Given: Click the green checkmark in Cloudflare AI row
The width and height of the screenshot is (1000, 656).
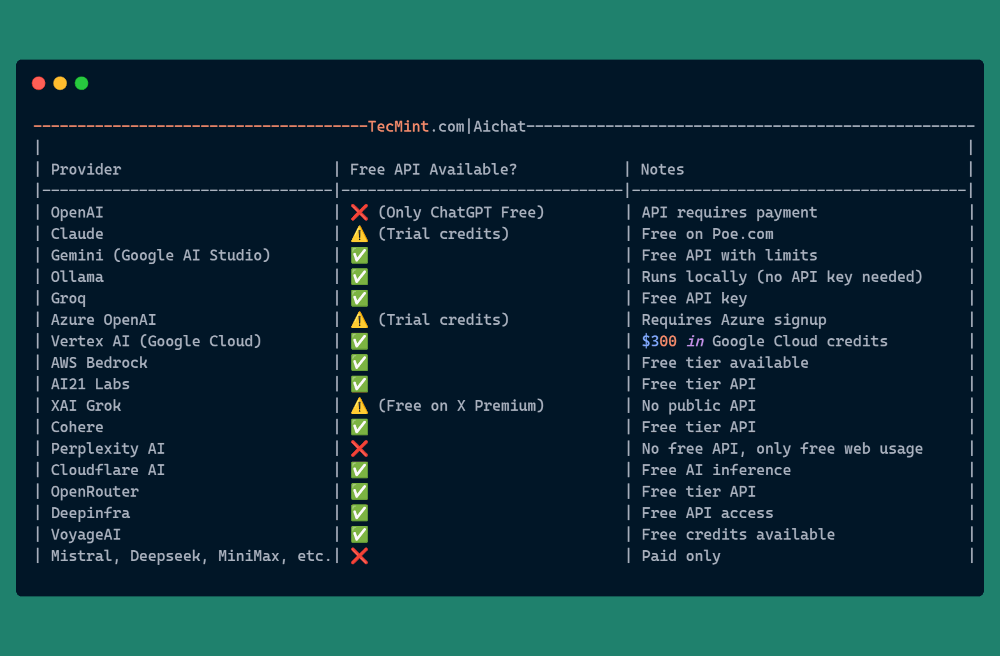Looking at the screenshot, I should point(359,470).
